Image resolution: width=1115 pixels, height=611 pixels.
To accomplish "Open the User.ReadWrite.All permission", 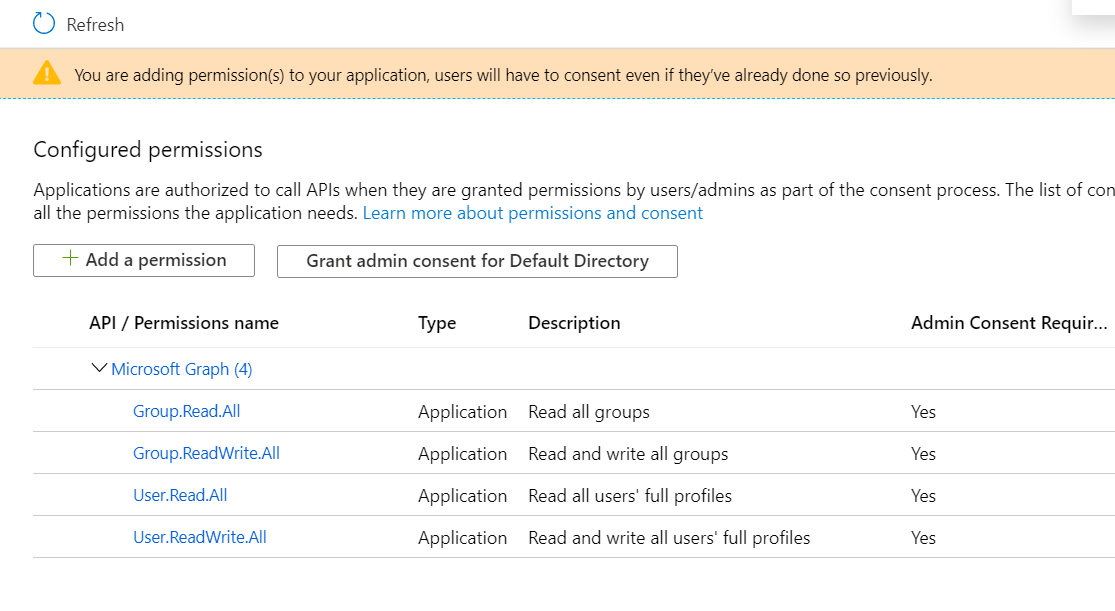I will coord(200,537).
